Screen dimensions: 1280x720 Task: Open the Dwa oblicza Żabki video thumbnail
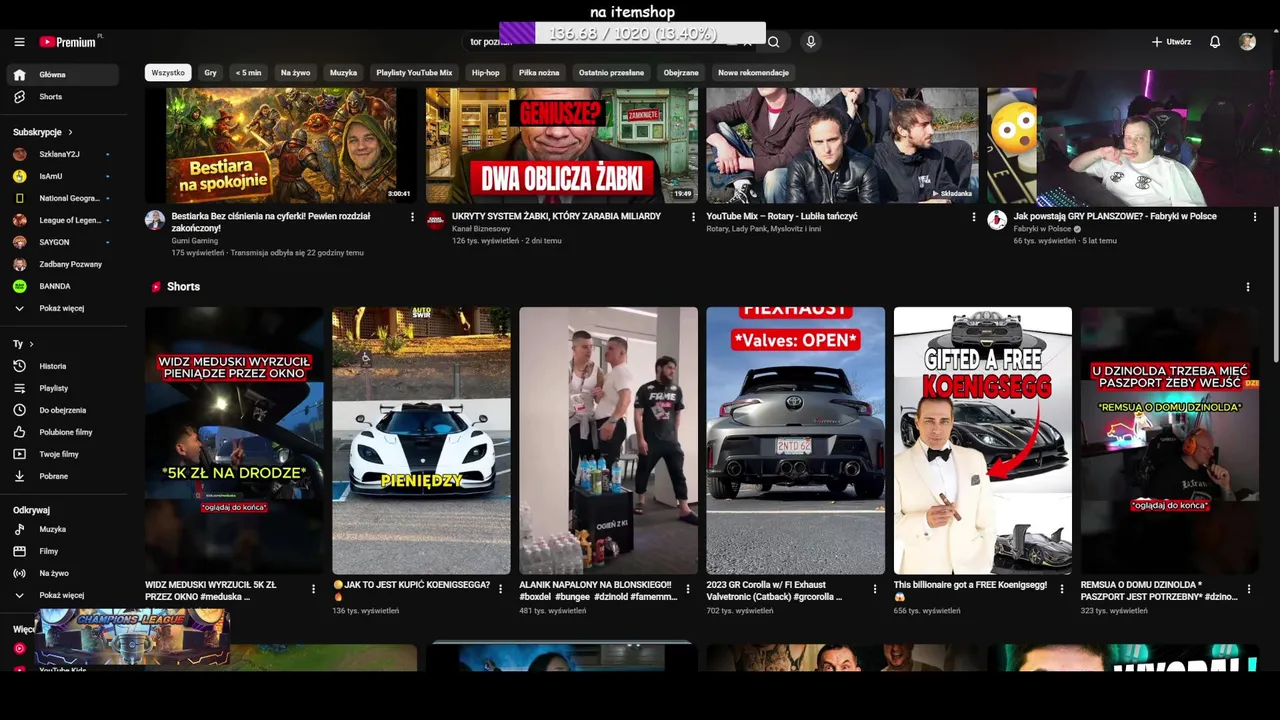tap(562, 146)
